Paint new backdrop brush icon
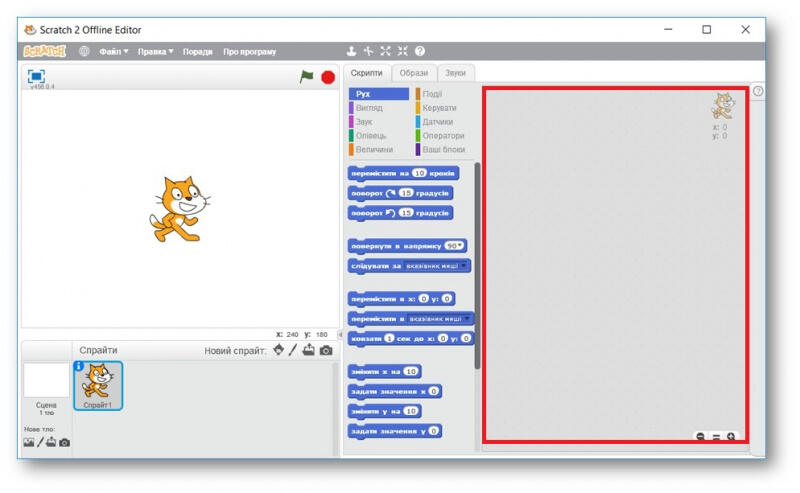Viewport: 800px width, 493px height. [40, 442]
